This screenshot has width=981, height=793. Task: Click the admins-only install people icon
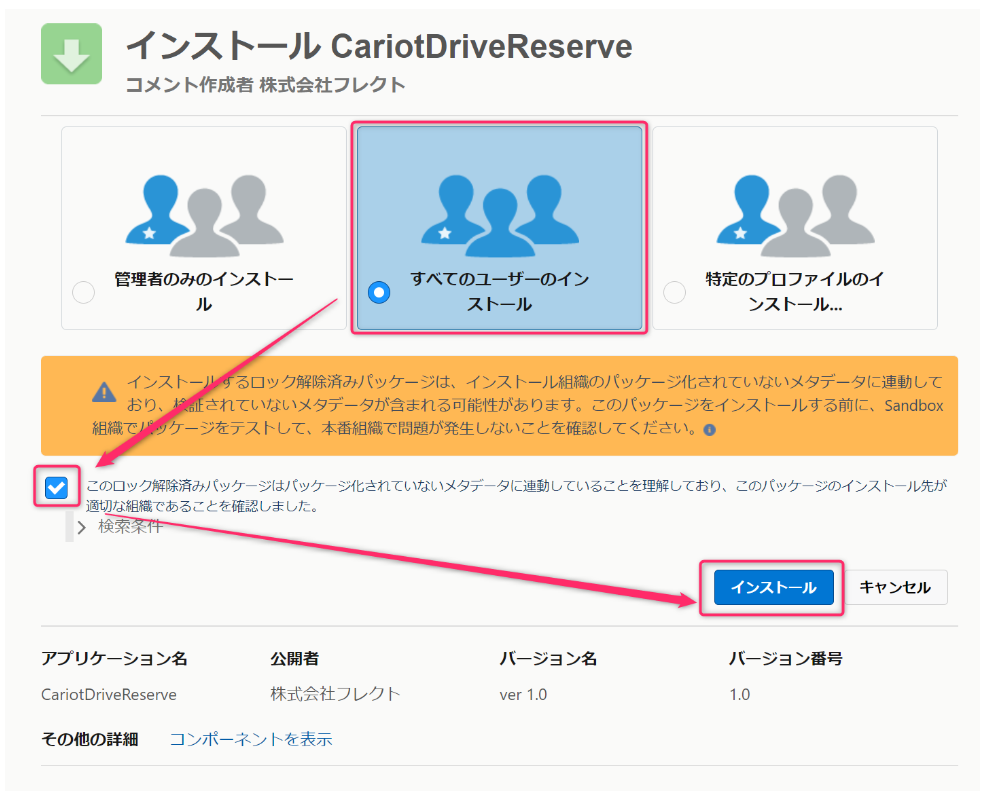204,216
